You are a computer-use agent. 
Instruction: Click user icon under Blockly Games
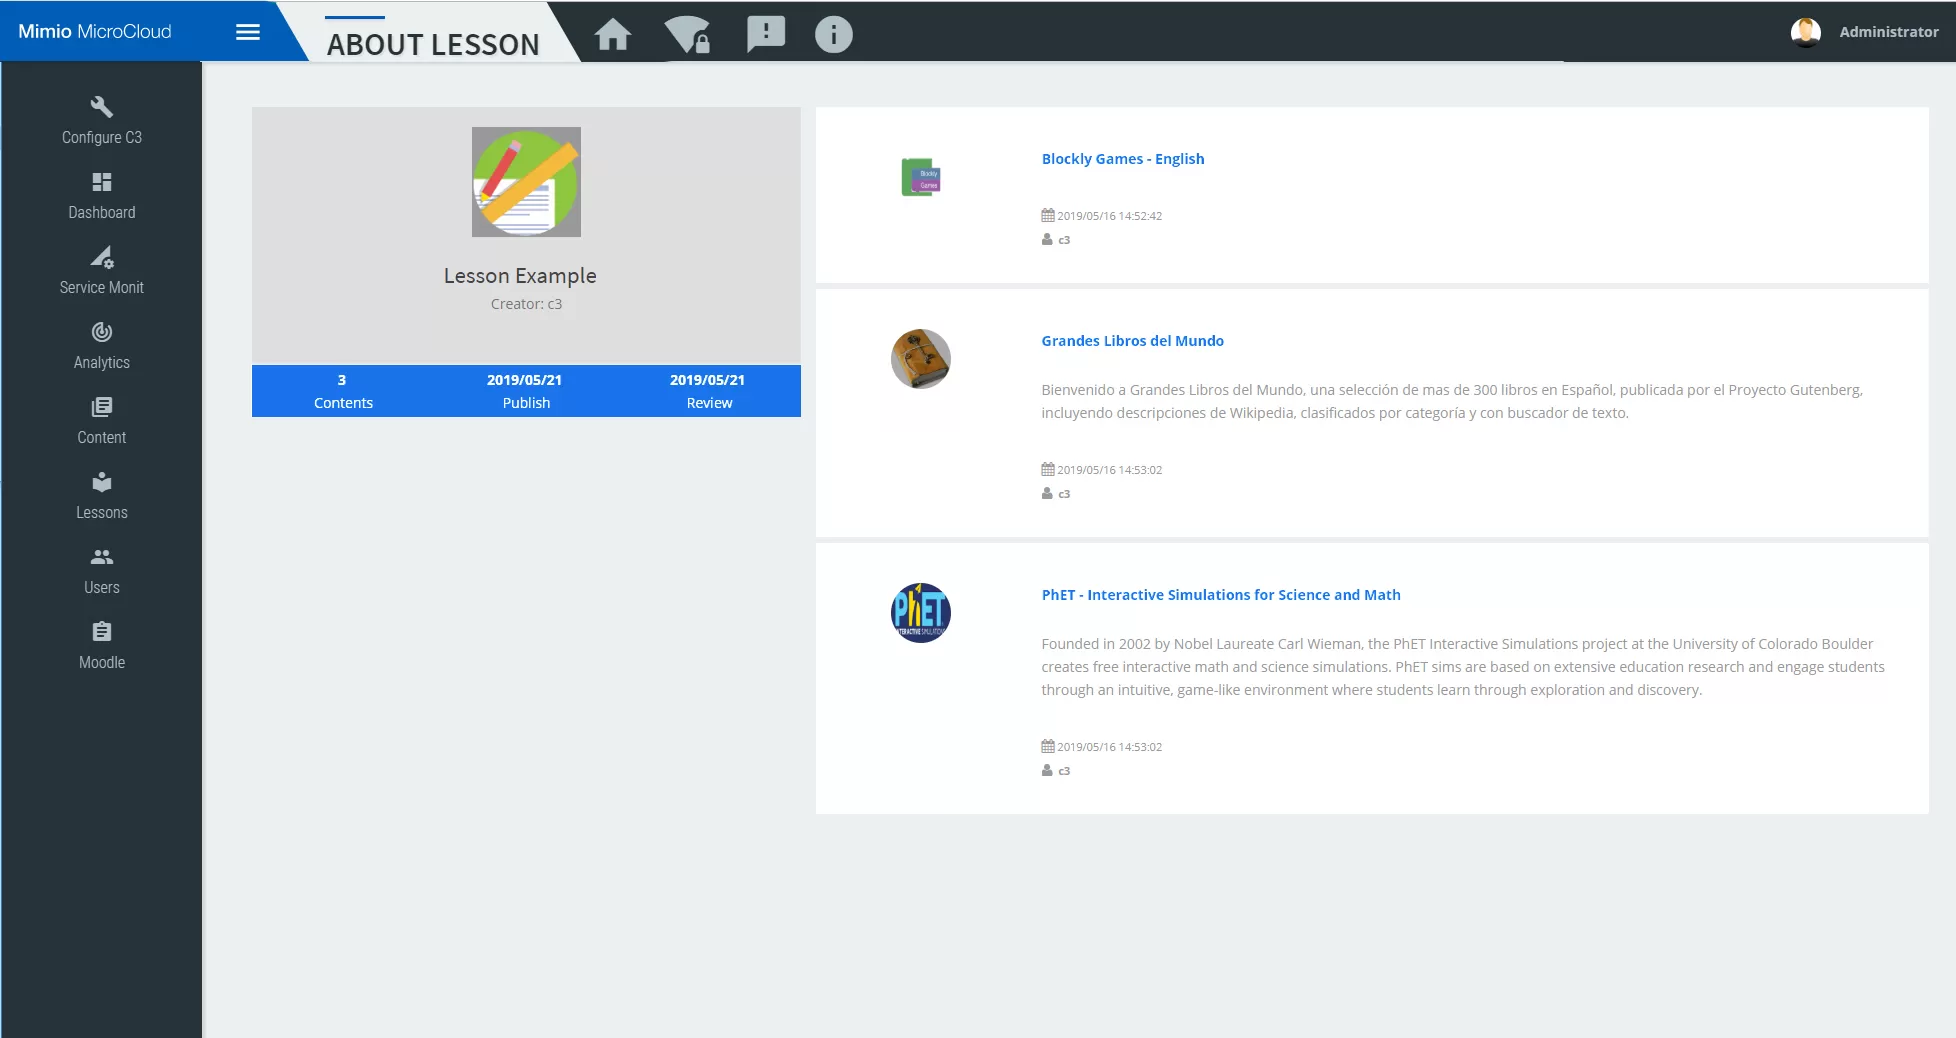[1047, 239]
